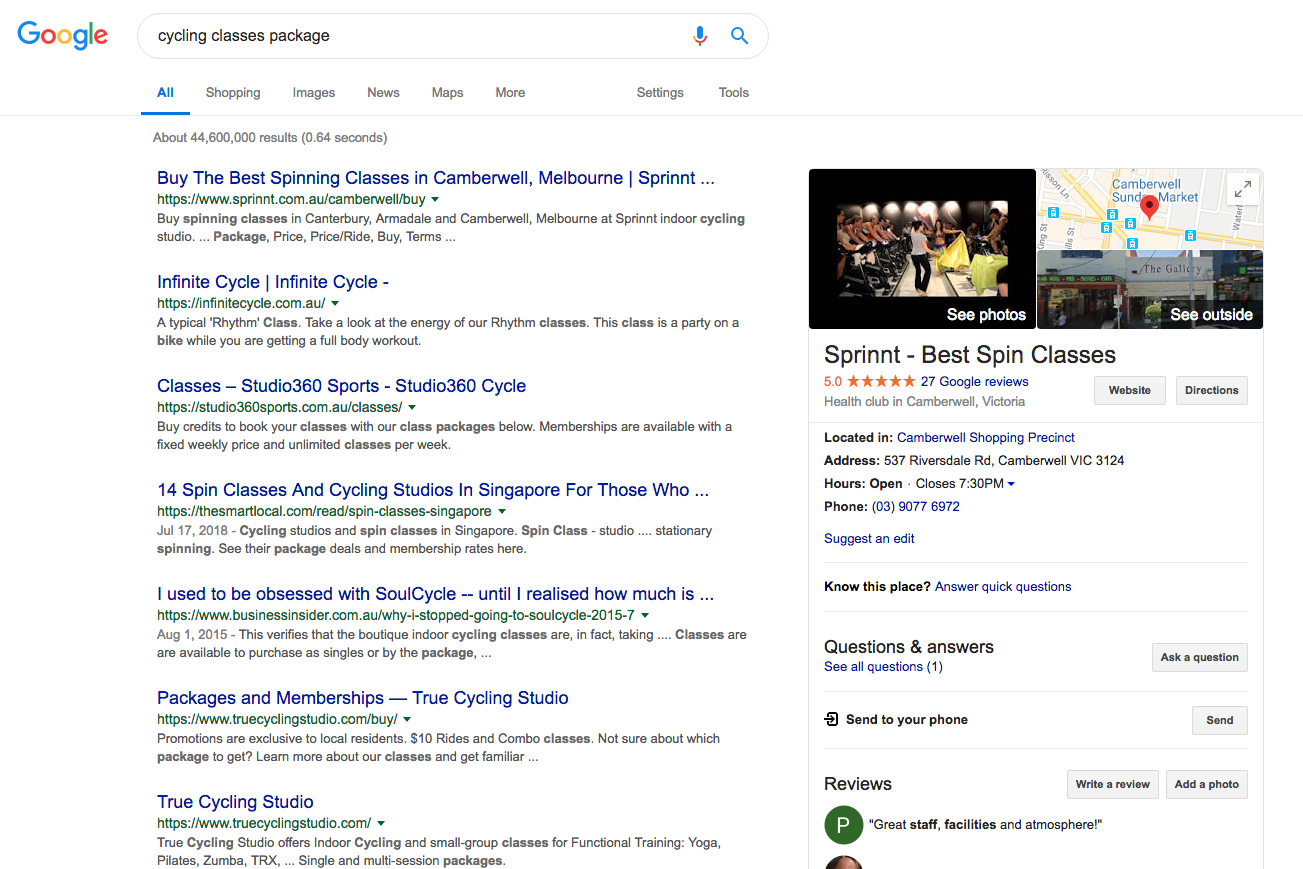The image size is (1303, 869).
Task: Open Classes – Studio360 Sports result
Action: 341,386
